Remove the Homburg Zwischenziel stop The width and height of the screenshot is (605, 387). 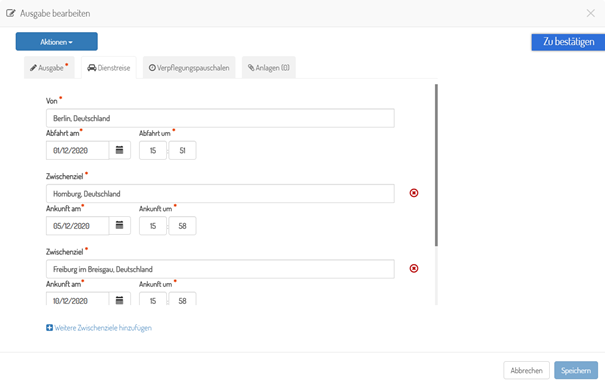(x=414, y=193)
